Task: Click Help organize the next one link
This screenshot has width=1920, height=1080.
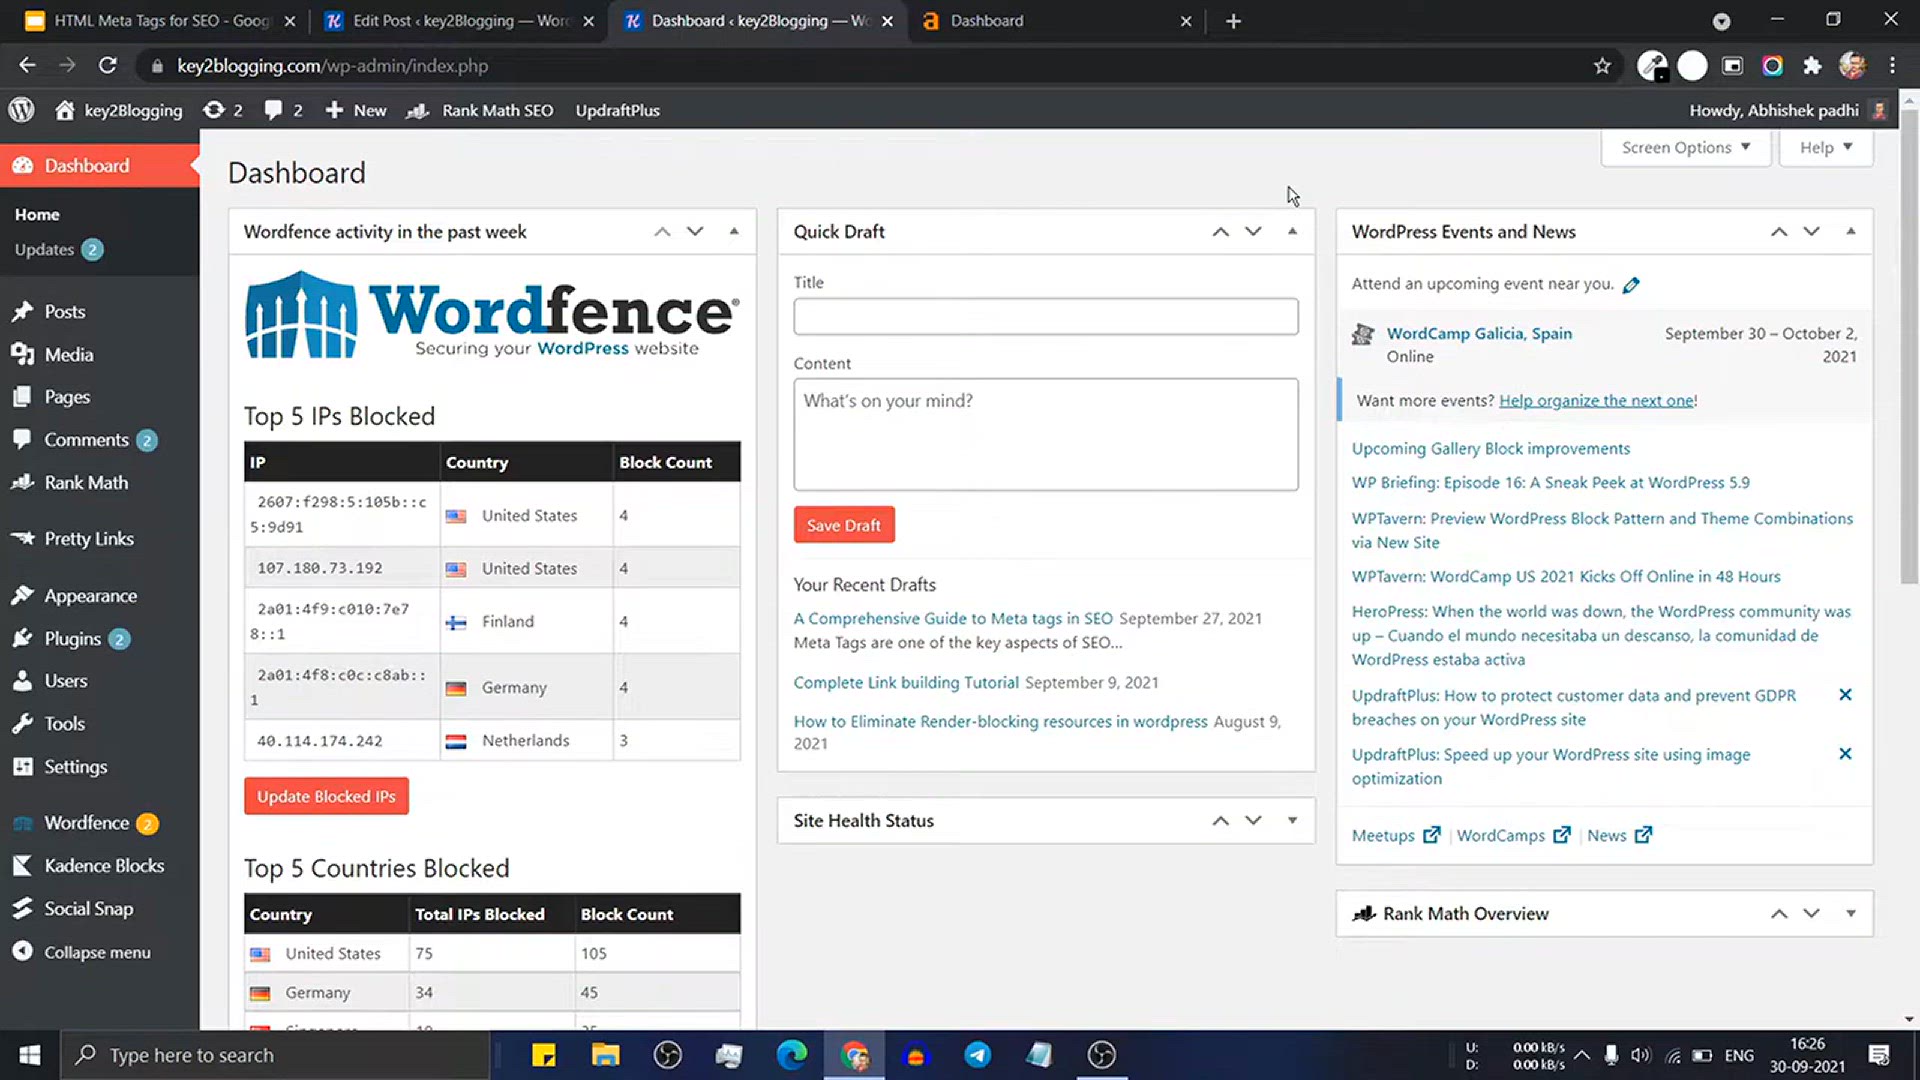Action: click(x=1596, y=400)
